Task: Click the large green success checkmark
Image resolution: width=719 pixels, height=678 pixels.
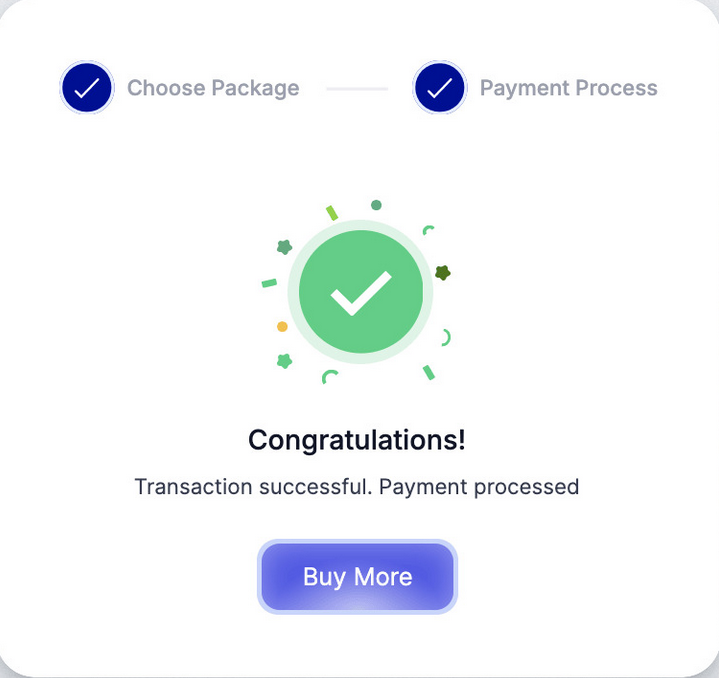Action: [x=360, y=292]
